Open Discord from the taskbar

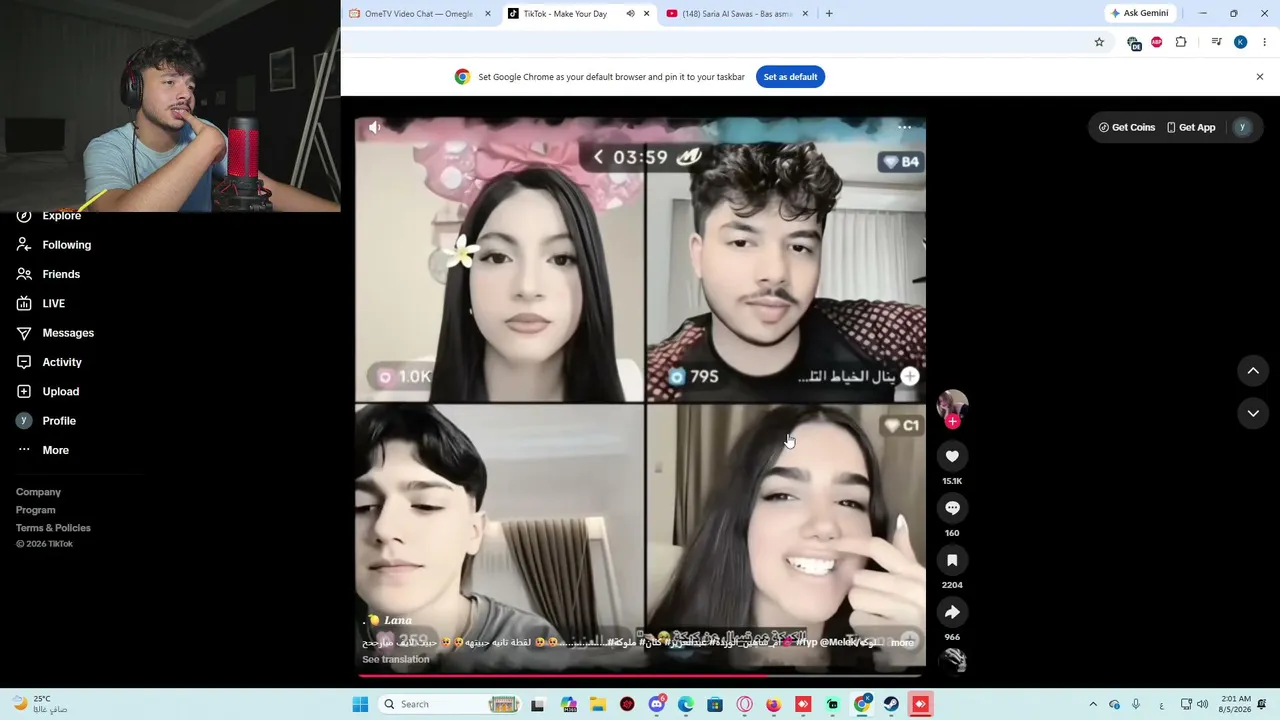click(656, 704)
